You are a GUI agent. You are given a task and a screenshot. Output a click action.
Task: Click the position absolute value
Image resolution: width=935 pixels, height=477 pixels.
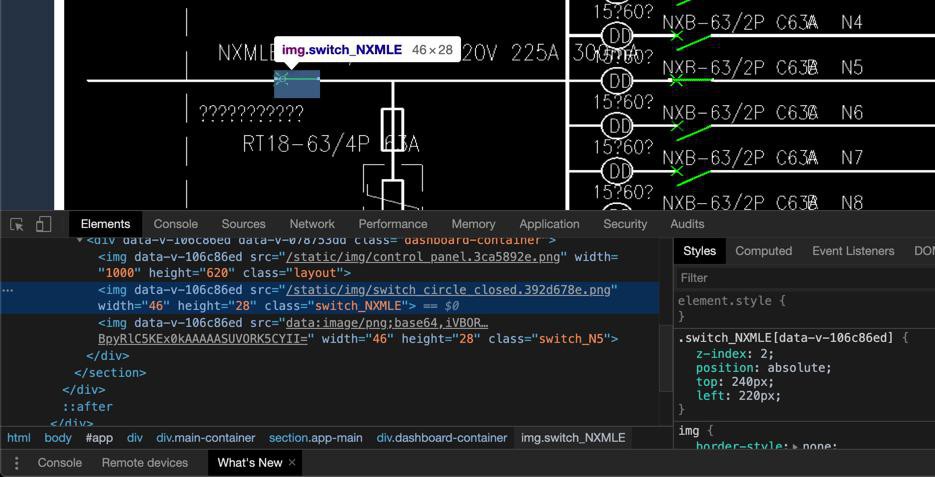pyautogui.click(x=795, y=367)
